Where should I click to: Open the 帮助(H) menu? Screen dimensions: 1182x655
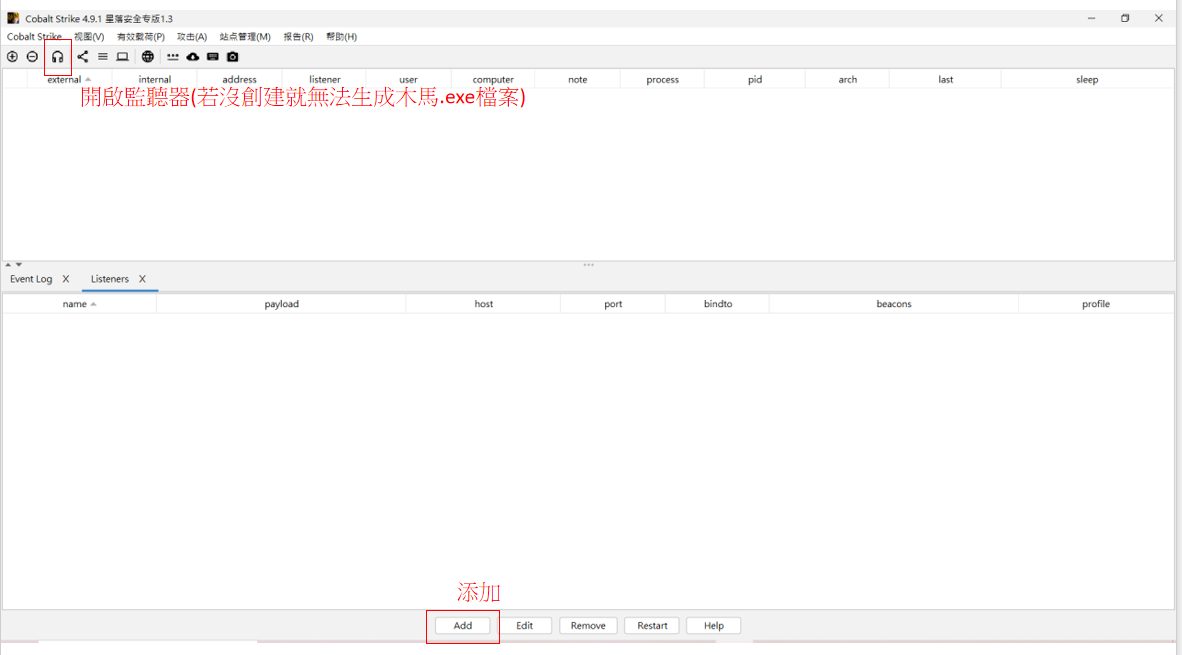(341, 36)
